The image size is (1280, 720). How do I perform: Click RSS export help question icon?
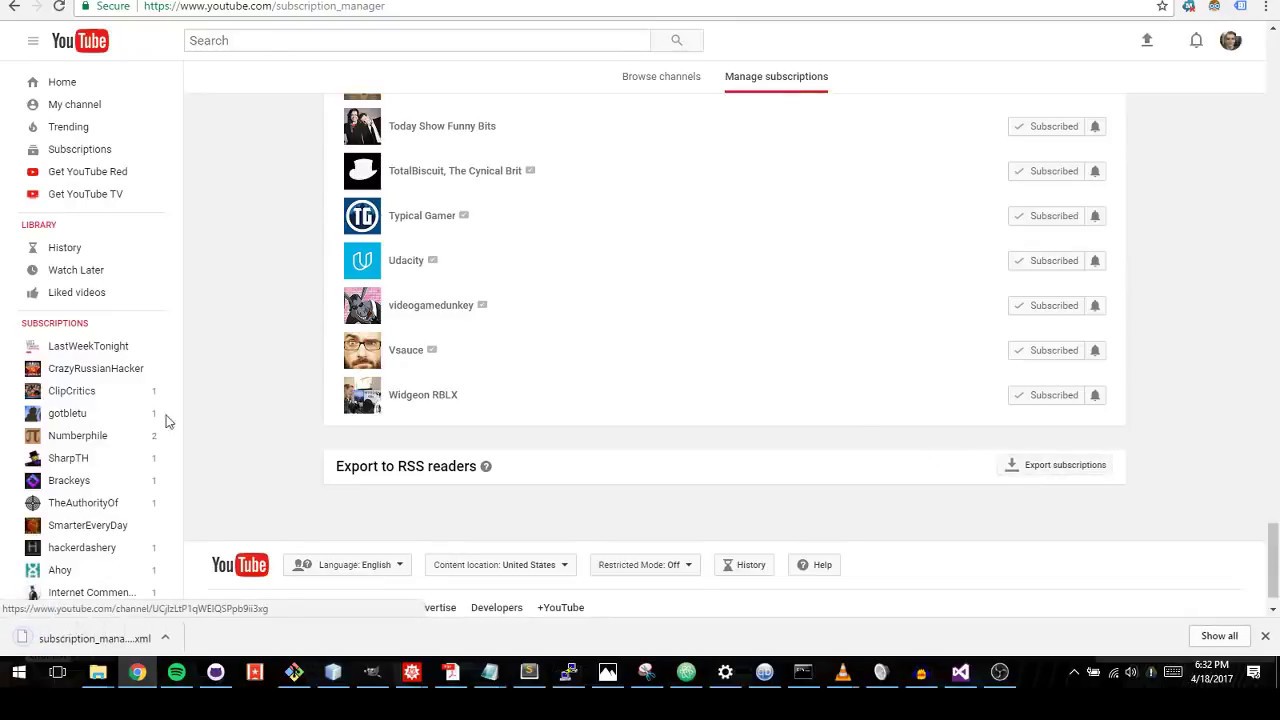[x=486, y=466]
